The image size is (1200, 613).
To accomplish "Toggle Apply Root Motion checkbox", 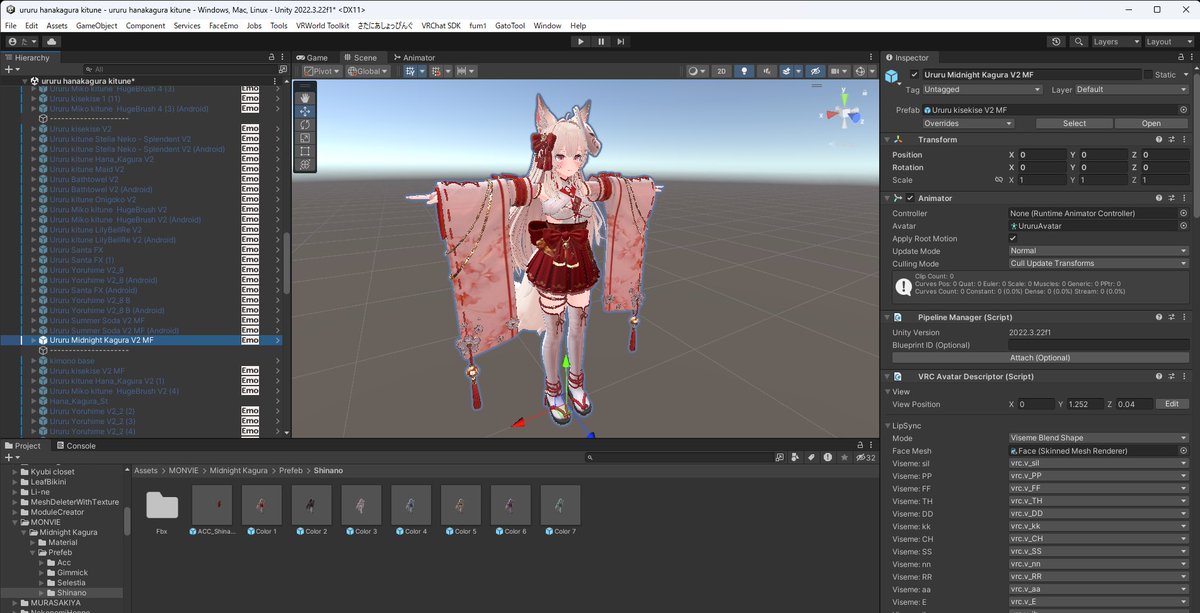I will (1013, 239).
